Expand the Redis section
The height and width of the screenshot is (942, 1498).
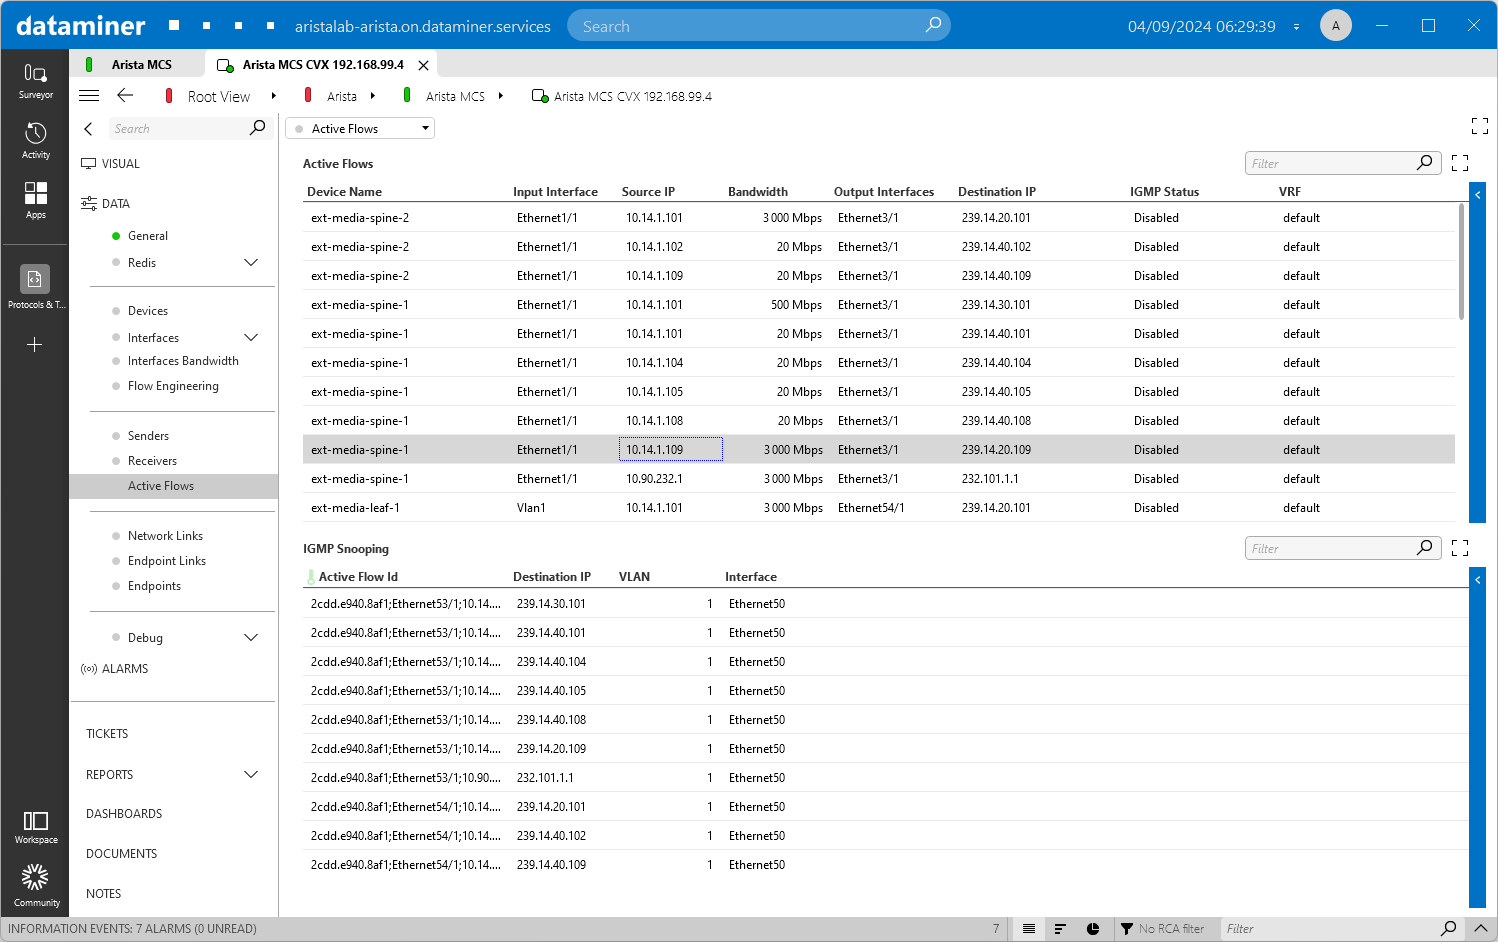coord(251,263)
